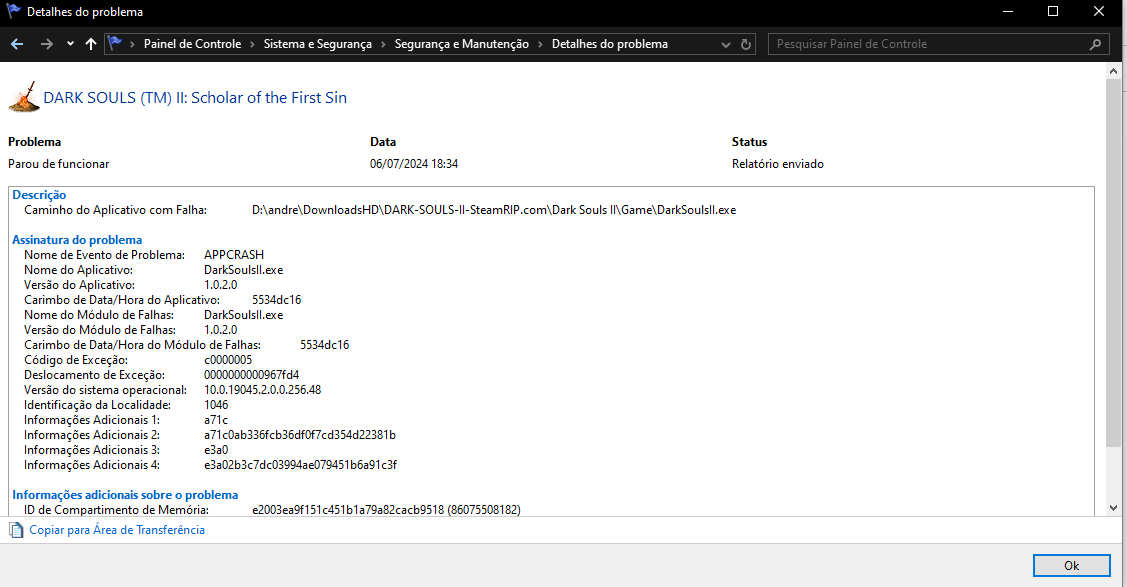Click Copiar para Área de Transferência link
Image resolution: width=1127 pixels, height=587 pixels.
click(x=116, y=530)
